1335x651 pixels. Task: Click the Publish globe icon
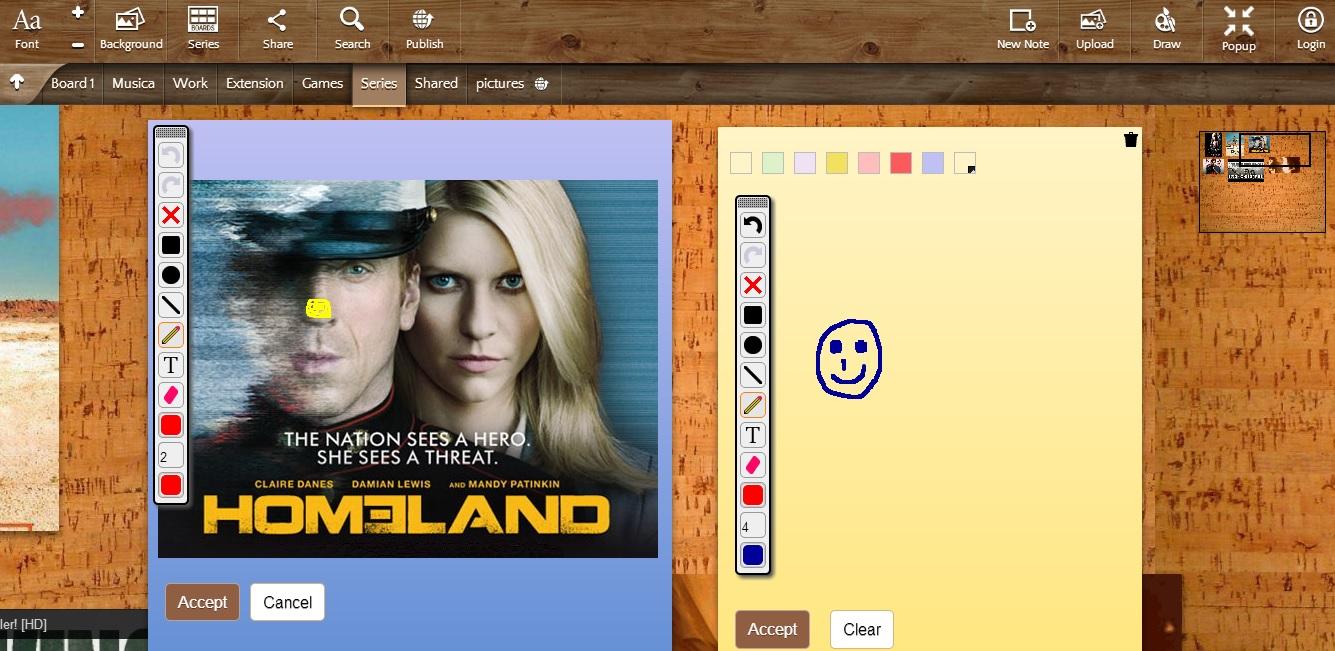424,30
